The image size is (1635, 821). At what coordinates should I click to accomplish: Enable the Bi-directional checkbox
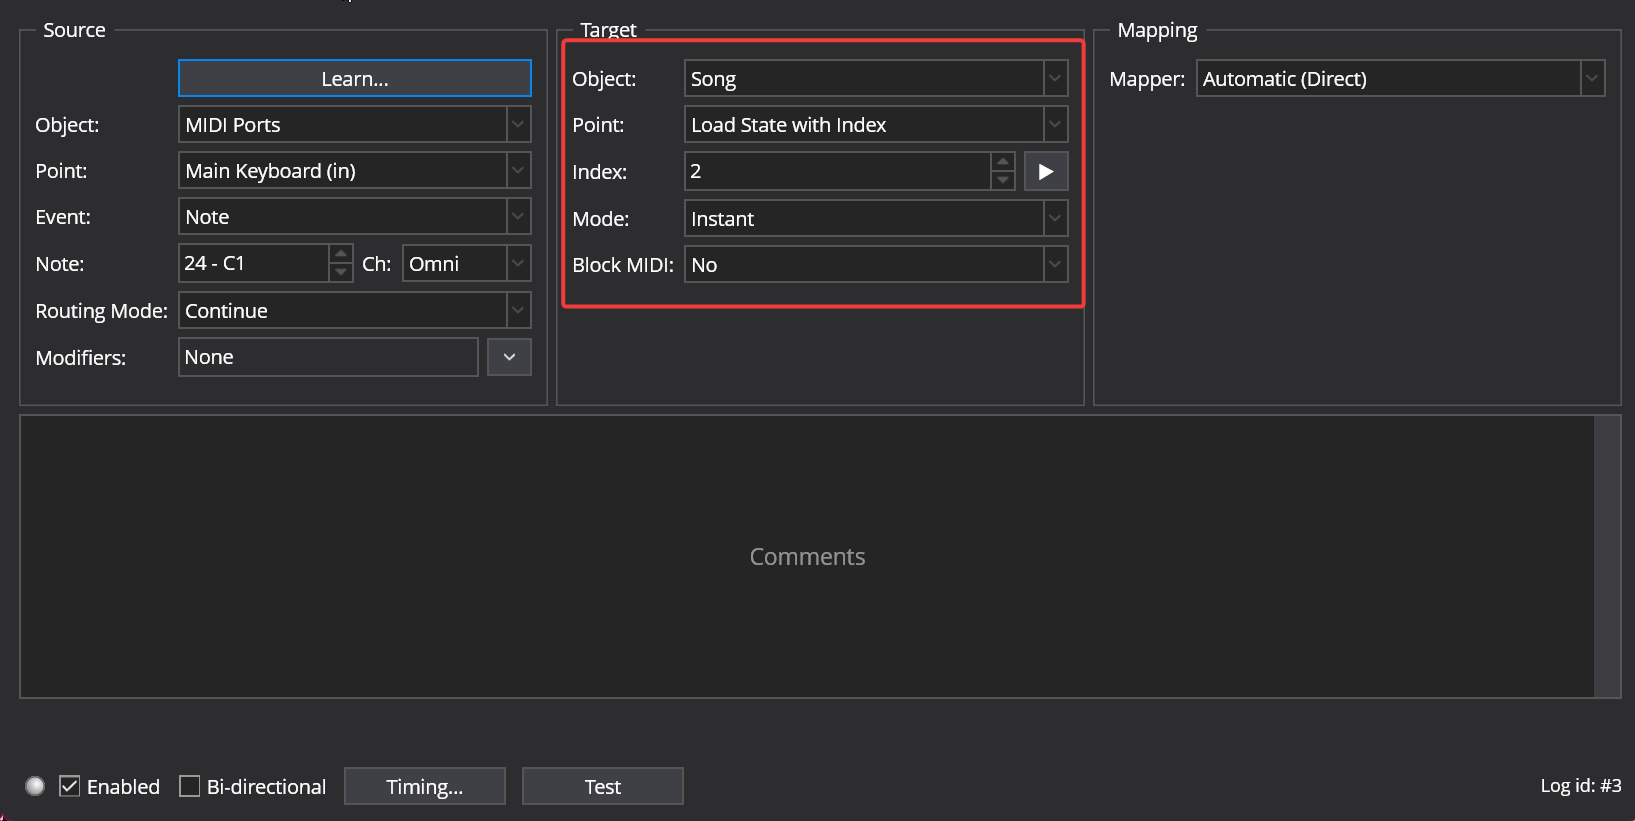(x=190, y=786)
